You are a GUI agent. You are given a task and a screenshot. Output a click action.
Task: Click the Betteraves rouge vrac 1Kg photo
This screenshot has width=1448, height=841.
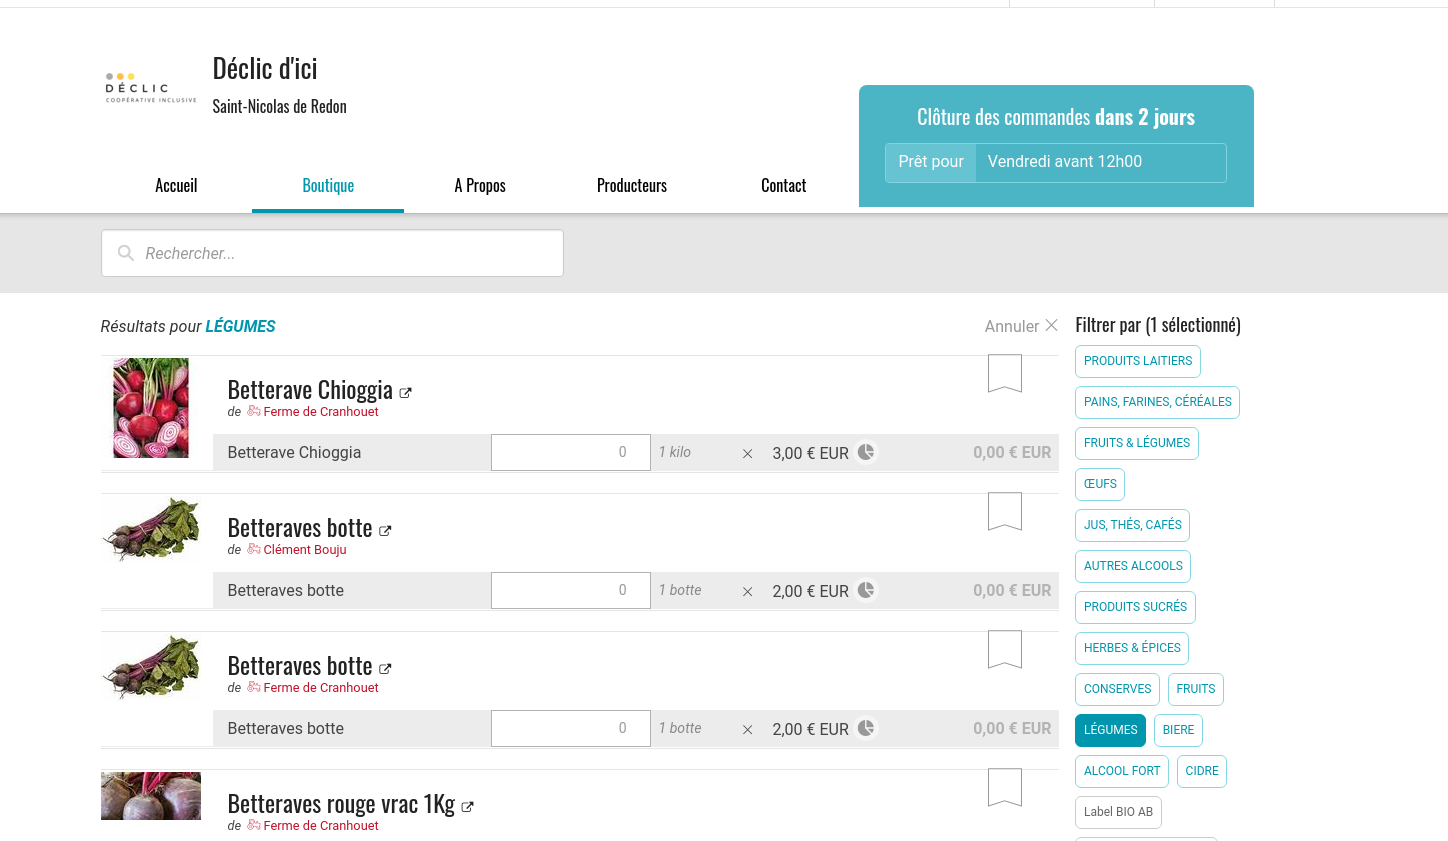pyautogui.click(x=151, y=796)
